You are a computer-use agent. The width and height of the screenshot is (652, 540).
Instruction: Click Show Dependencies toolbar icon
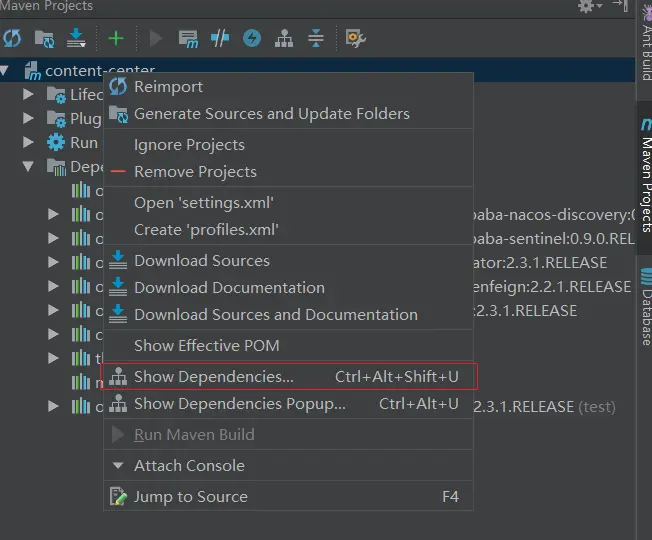pos(284,39)
